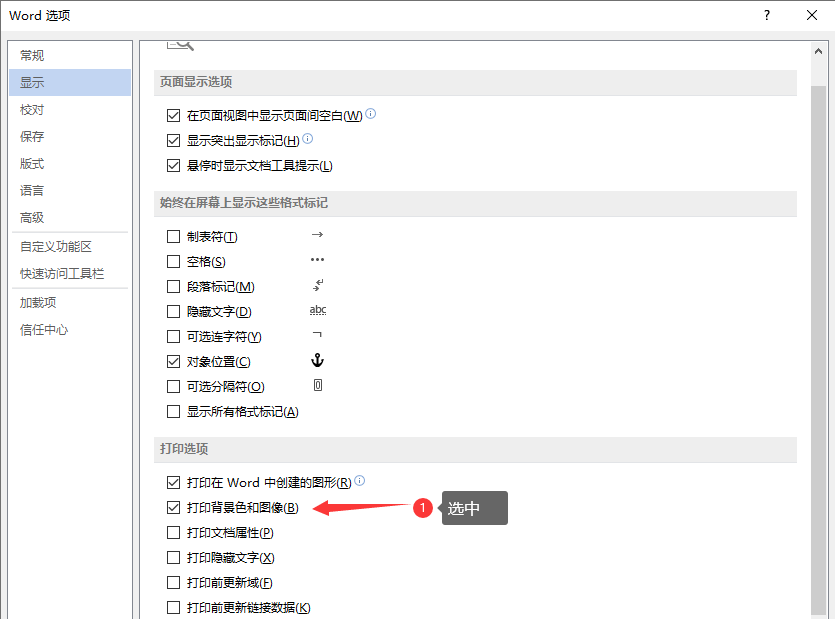Open 自定义功能区 settings
This screenshot has width=835, height=619.
tap(70, 247)
